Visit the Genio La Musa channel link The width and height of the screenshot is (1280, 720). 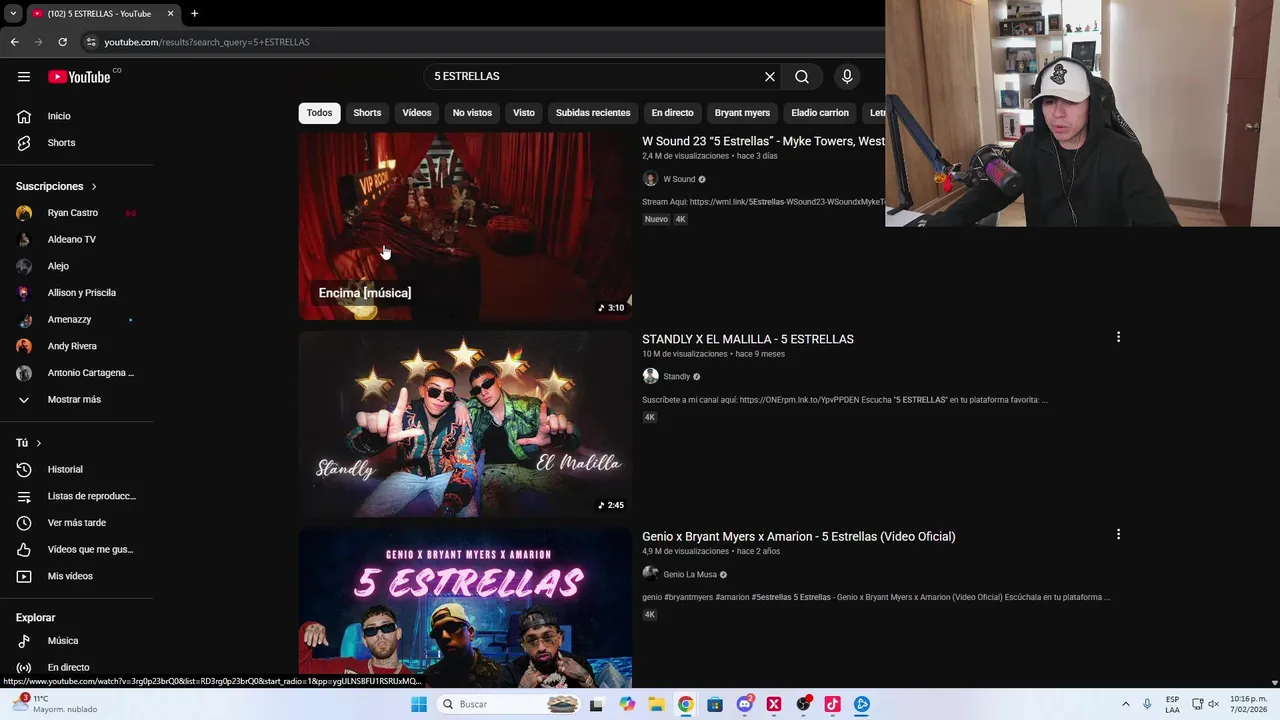[690, 575]
